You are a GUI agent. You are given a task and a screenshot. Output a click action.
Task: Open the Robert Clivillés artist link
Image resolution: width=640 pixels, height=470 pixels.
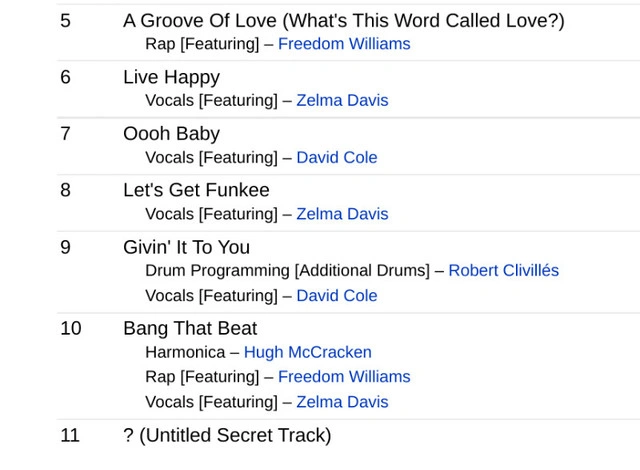pos(503,271)
